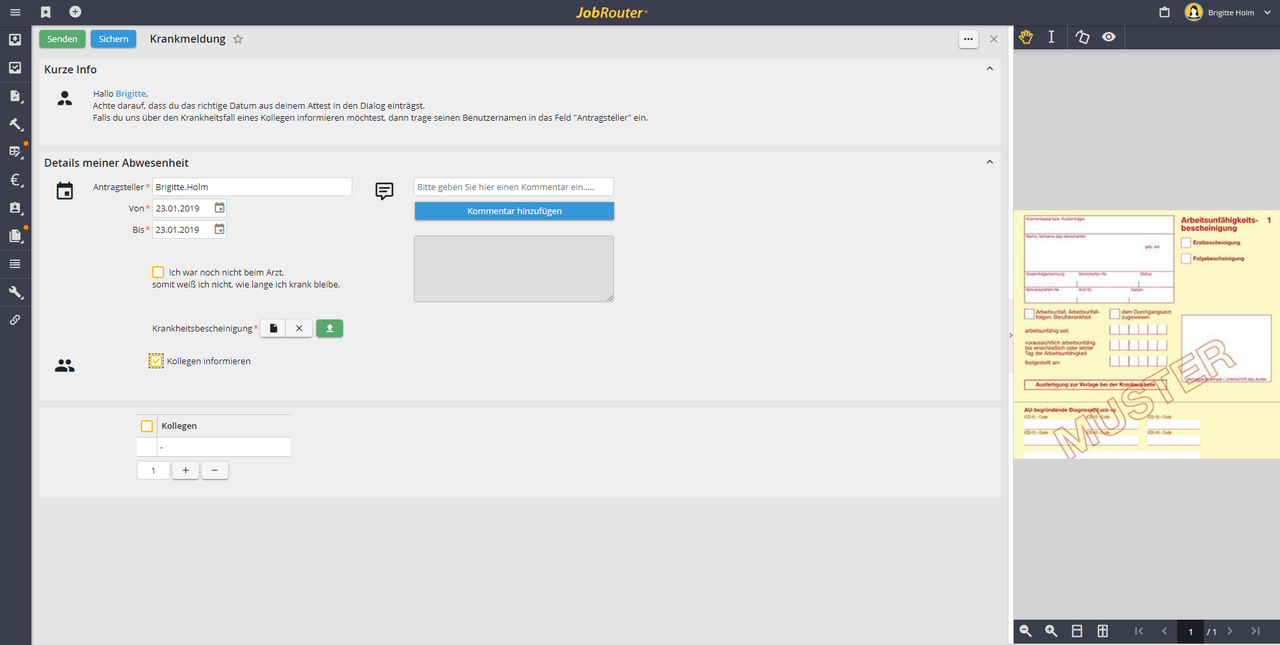This screenshot has height=645, width=1280.
Task: Open the hammer icon in sidebar
Action: (x=15, y=124)
